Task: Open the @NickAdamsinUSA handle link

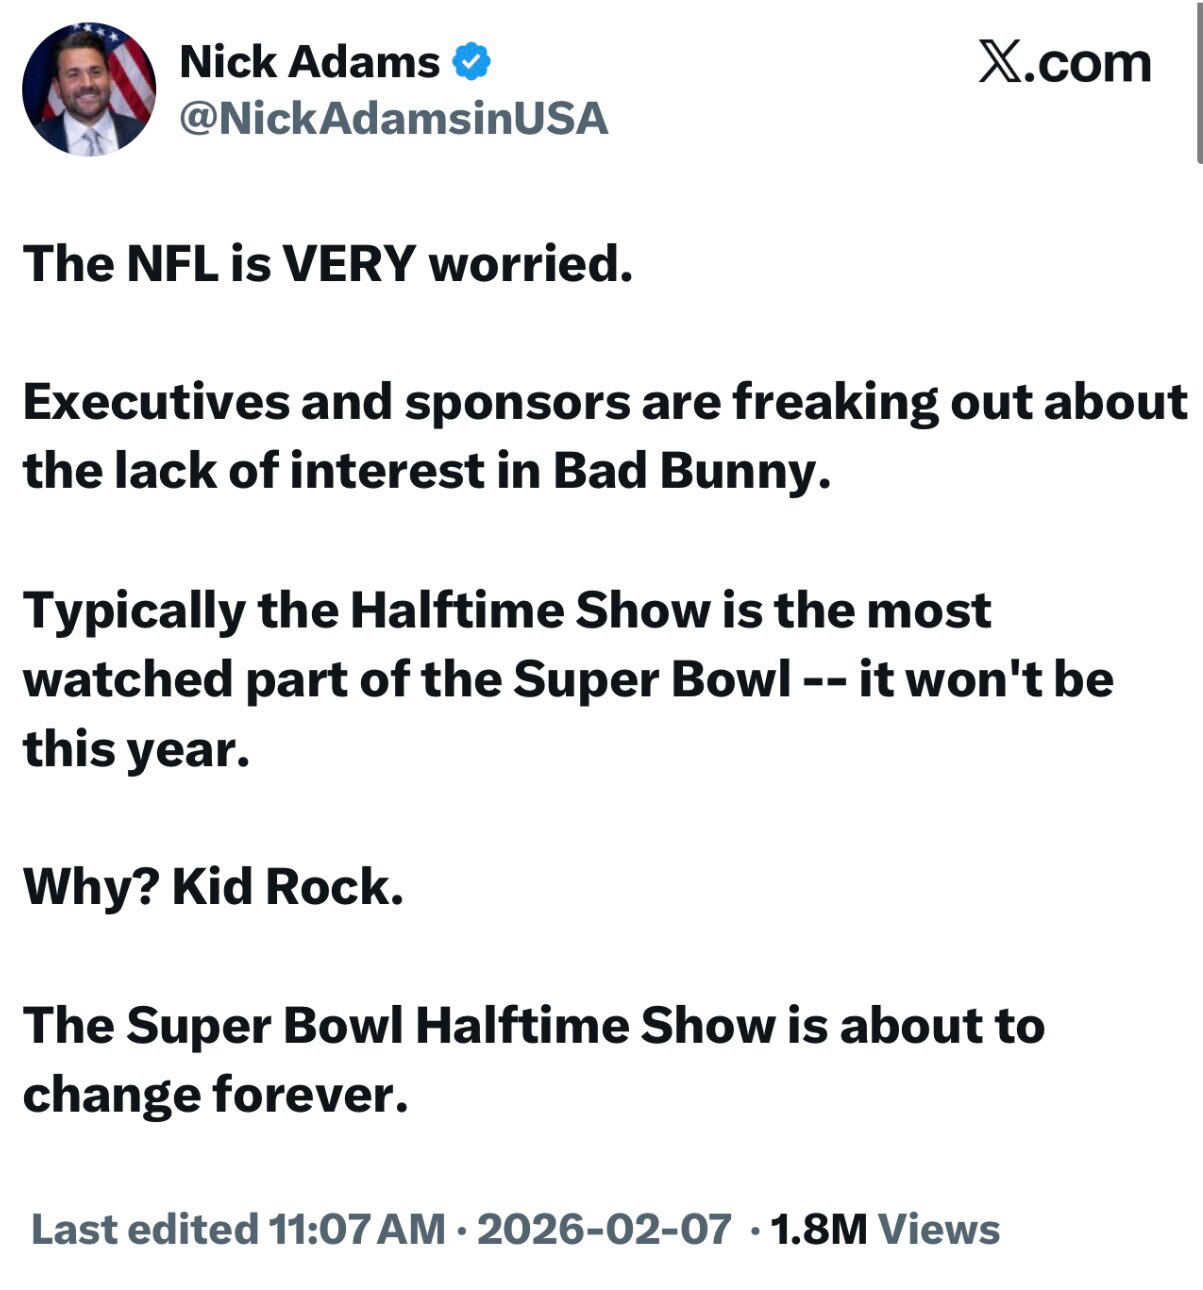Action: point(393,118)
